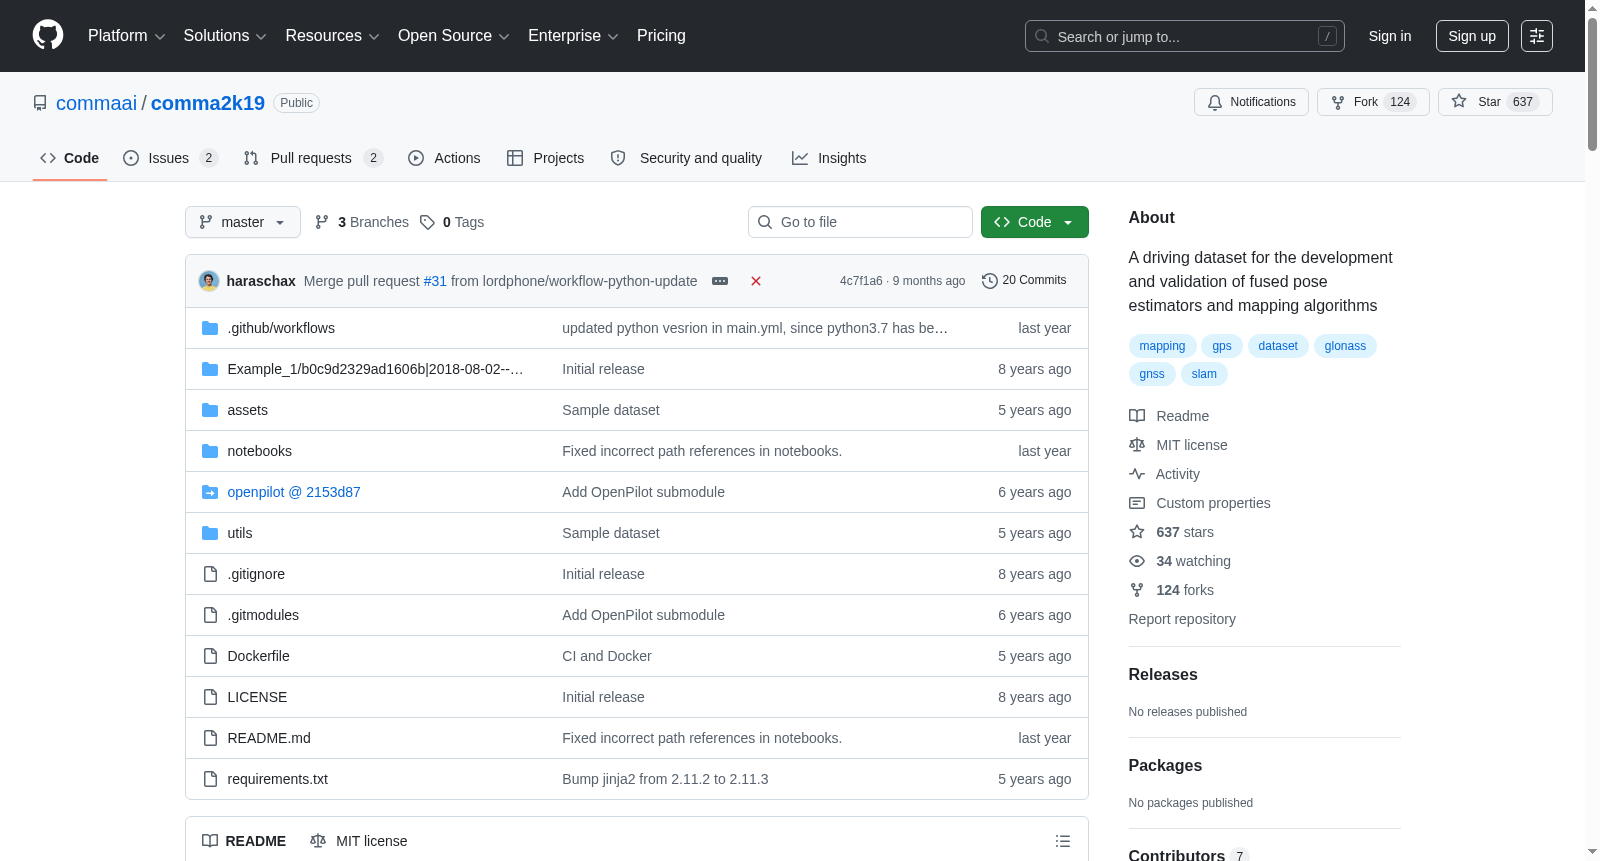Screen dimensions: 1600x861
Task: Expand the Open Source menu
Action: click(x=454, y=36)
